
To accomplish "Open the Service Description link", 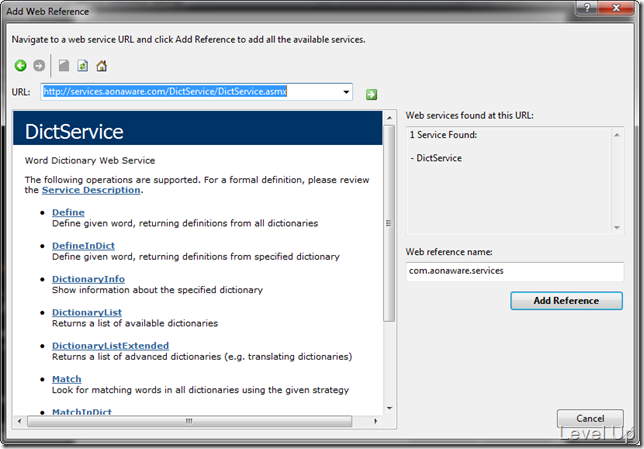I will click(91, 190).
